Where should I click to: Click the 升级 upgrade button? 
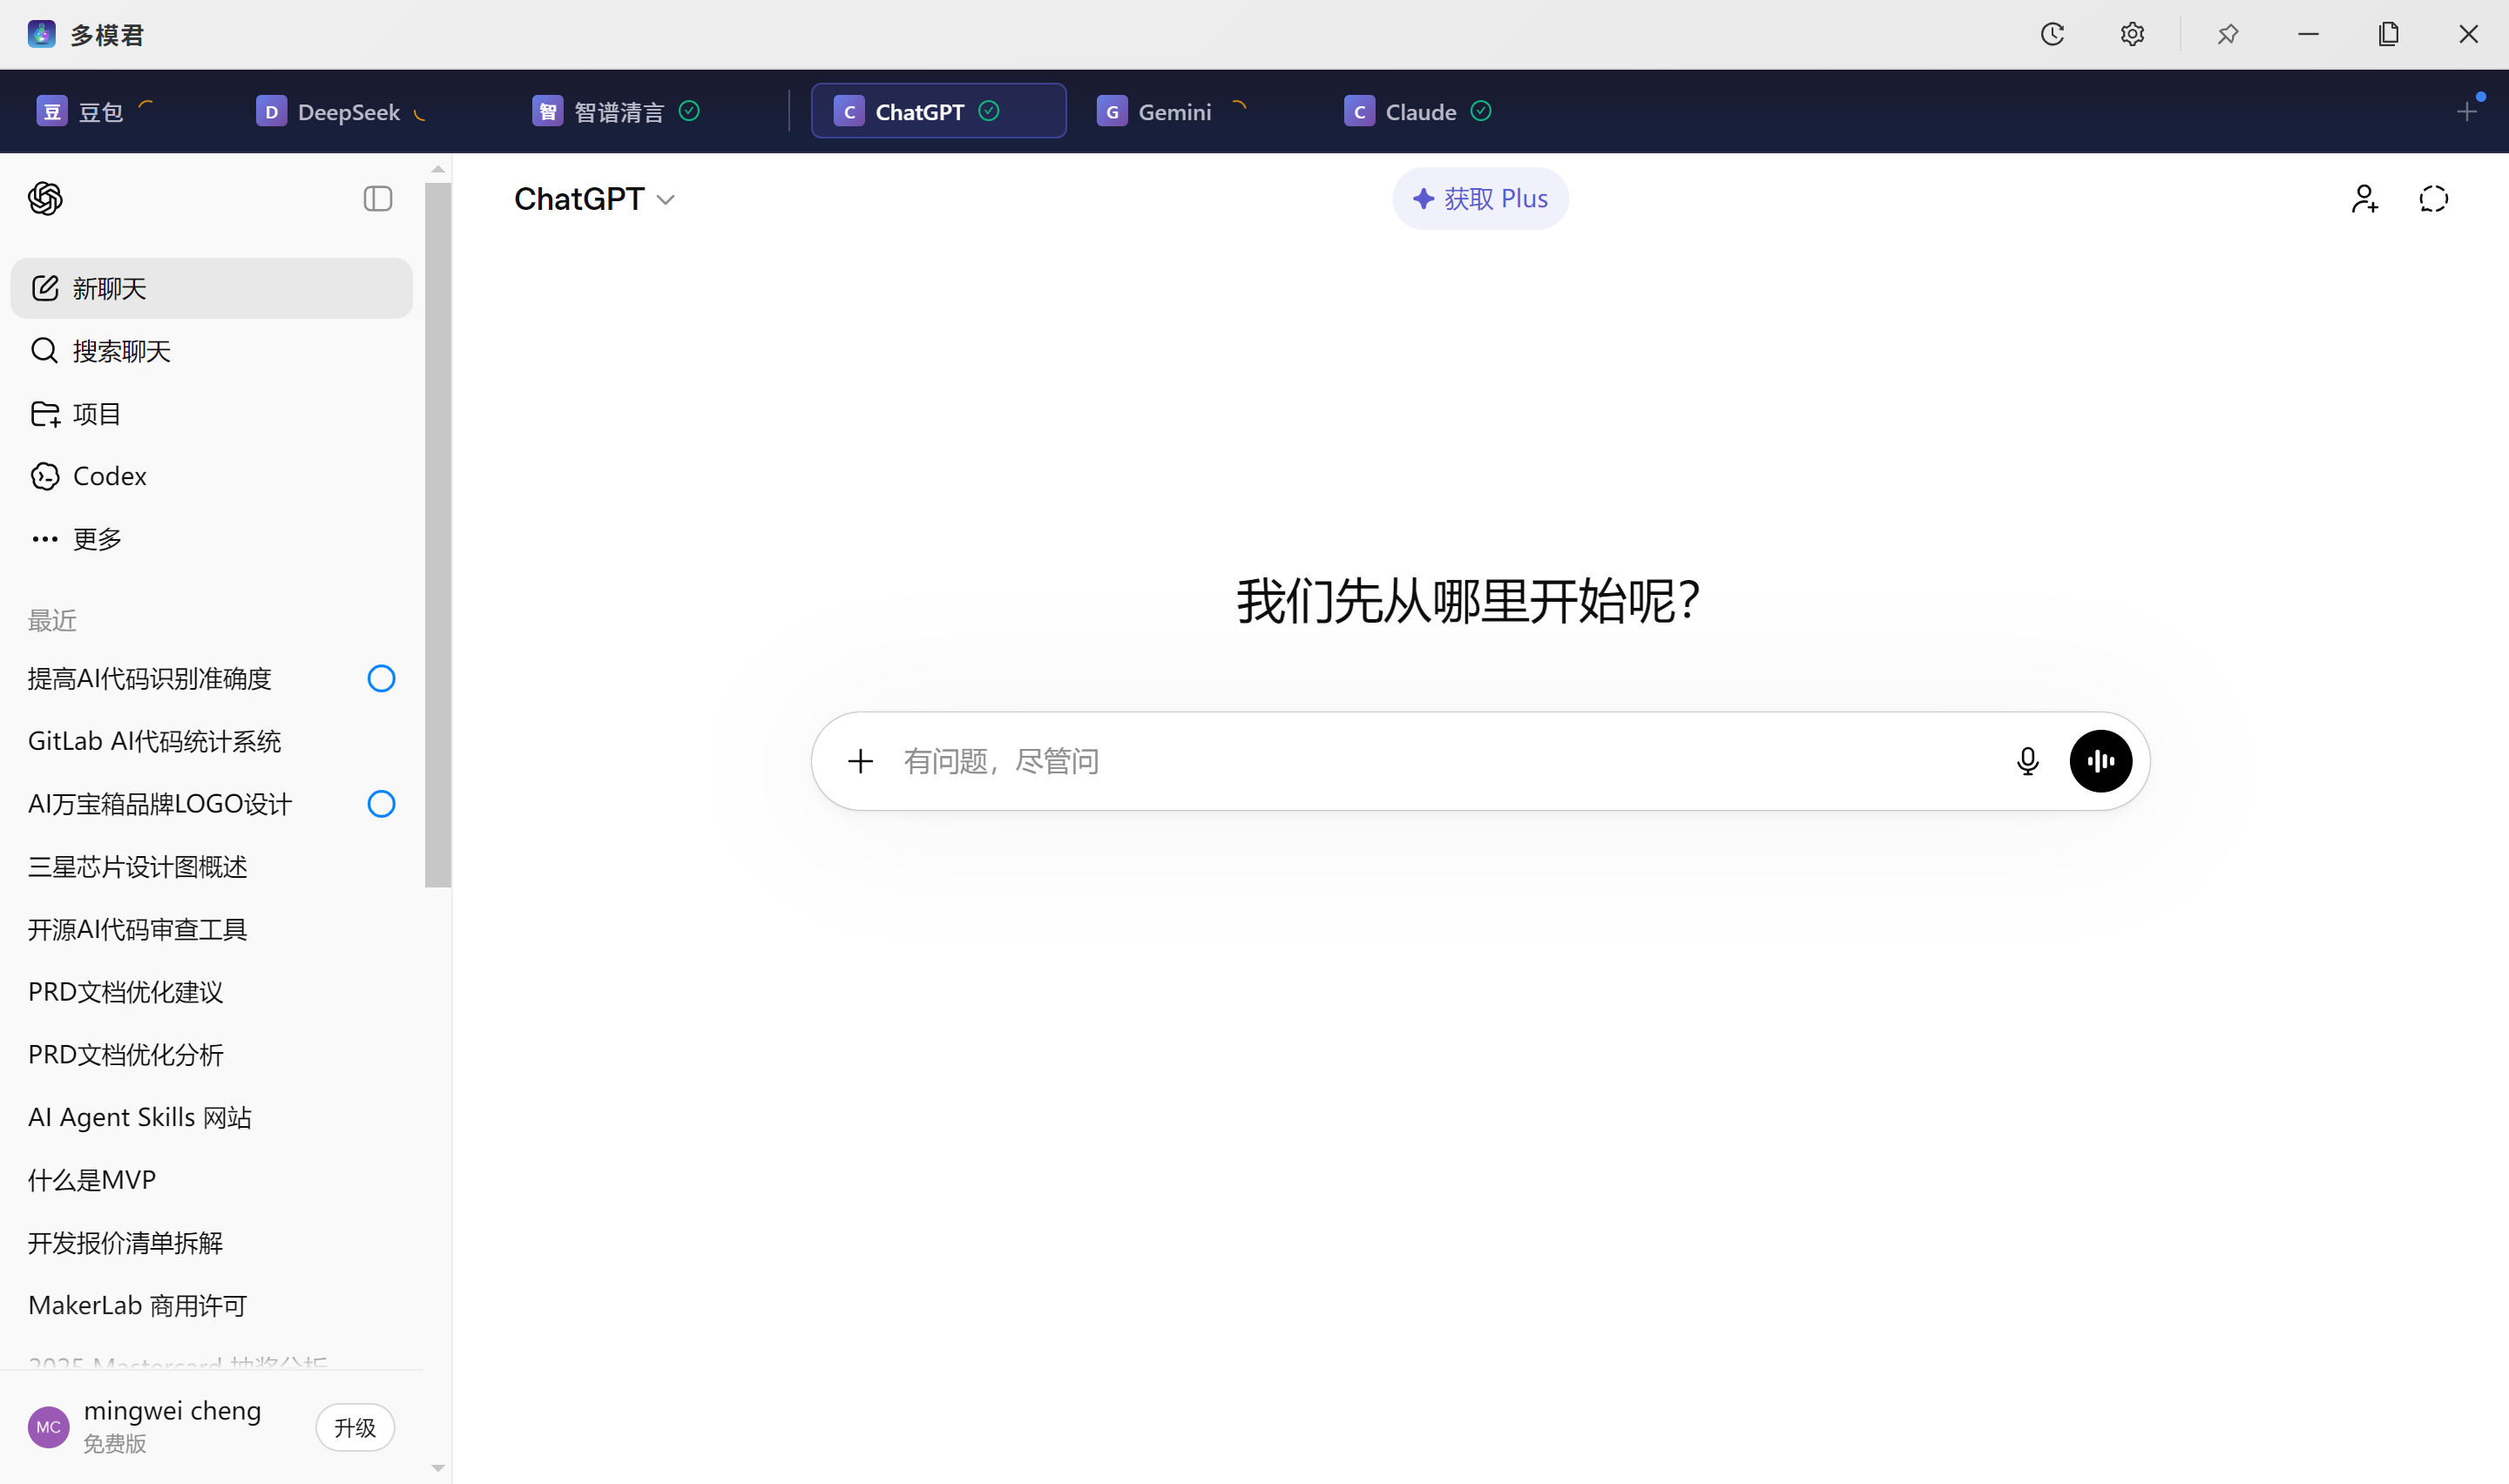[355, 1427]
